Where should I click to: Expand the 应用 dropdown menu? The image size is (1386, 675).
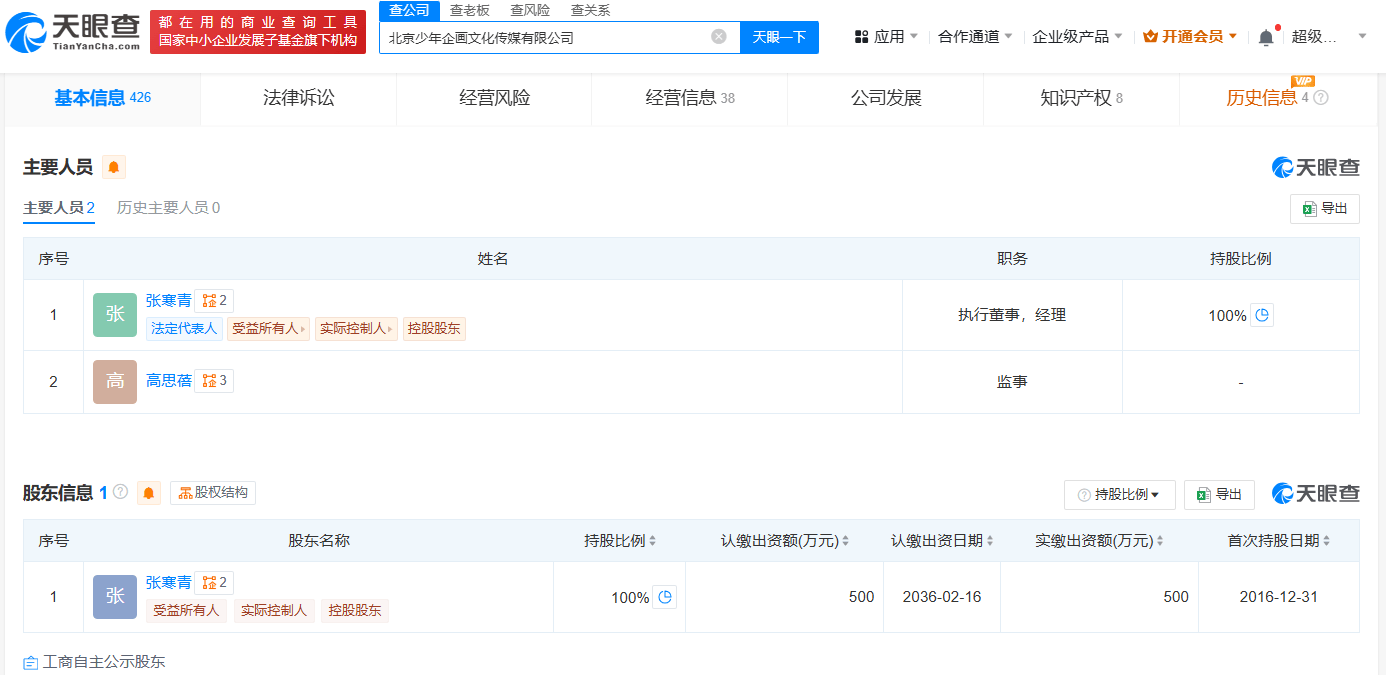coord(886,37)
